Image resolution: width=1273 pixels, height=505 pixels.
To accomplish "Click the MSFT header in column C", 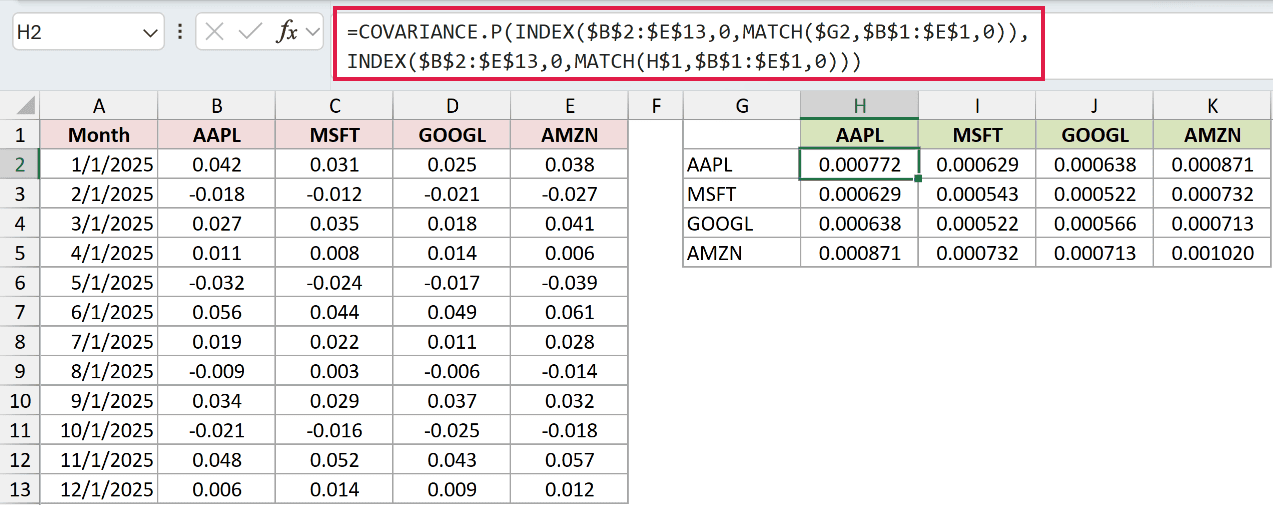I will (x=334, y=135).
